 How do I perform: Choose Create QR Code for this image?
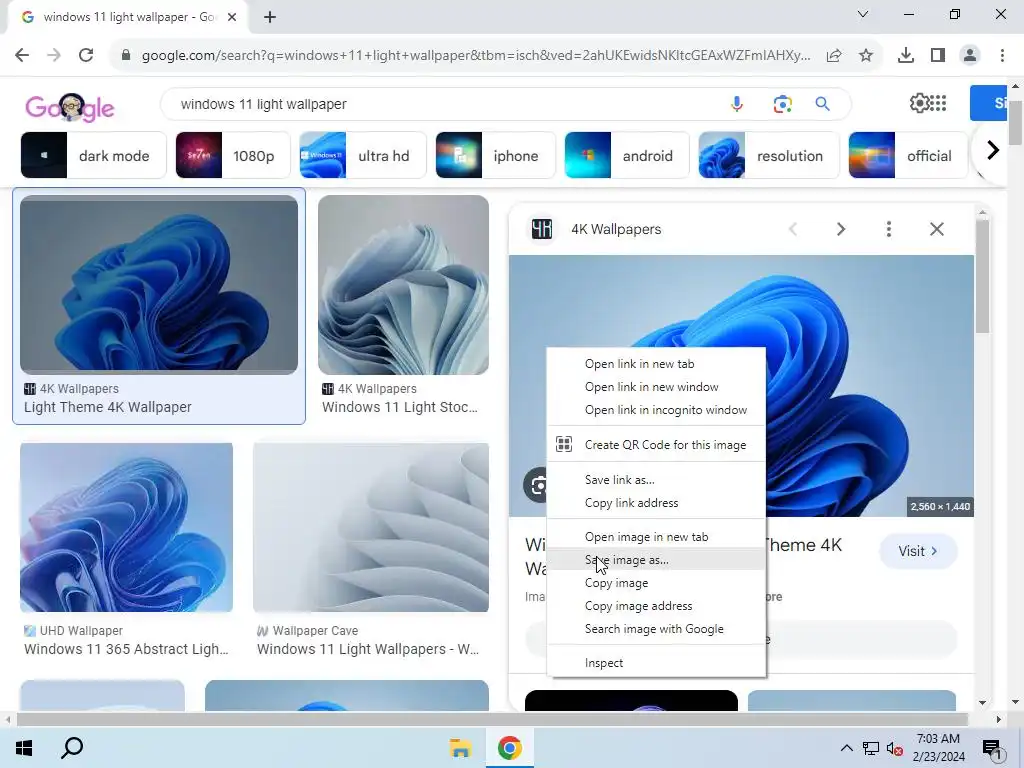(x=656, y=445)
